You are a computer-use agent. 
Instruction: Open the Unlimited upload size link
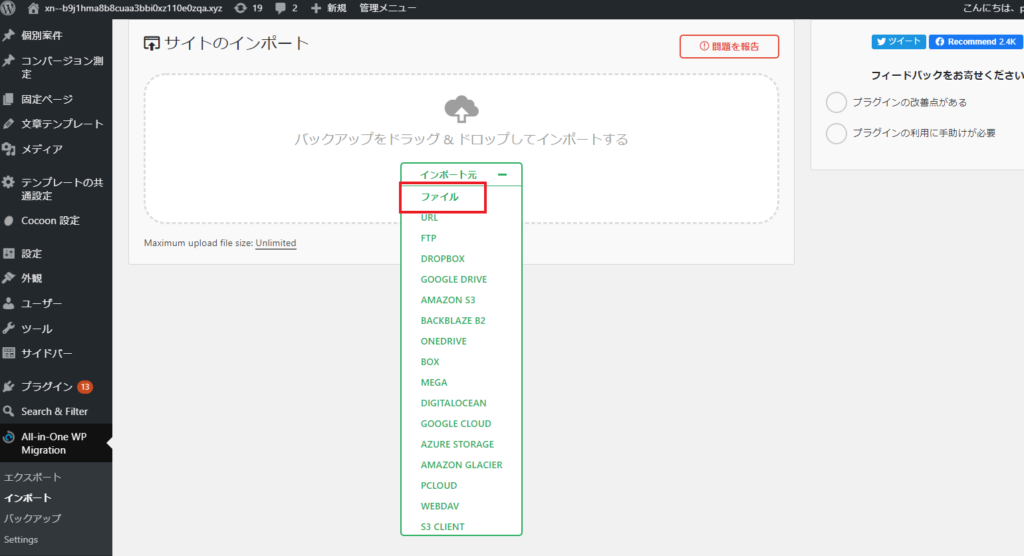[276, 243]
